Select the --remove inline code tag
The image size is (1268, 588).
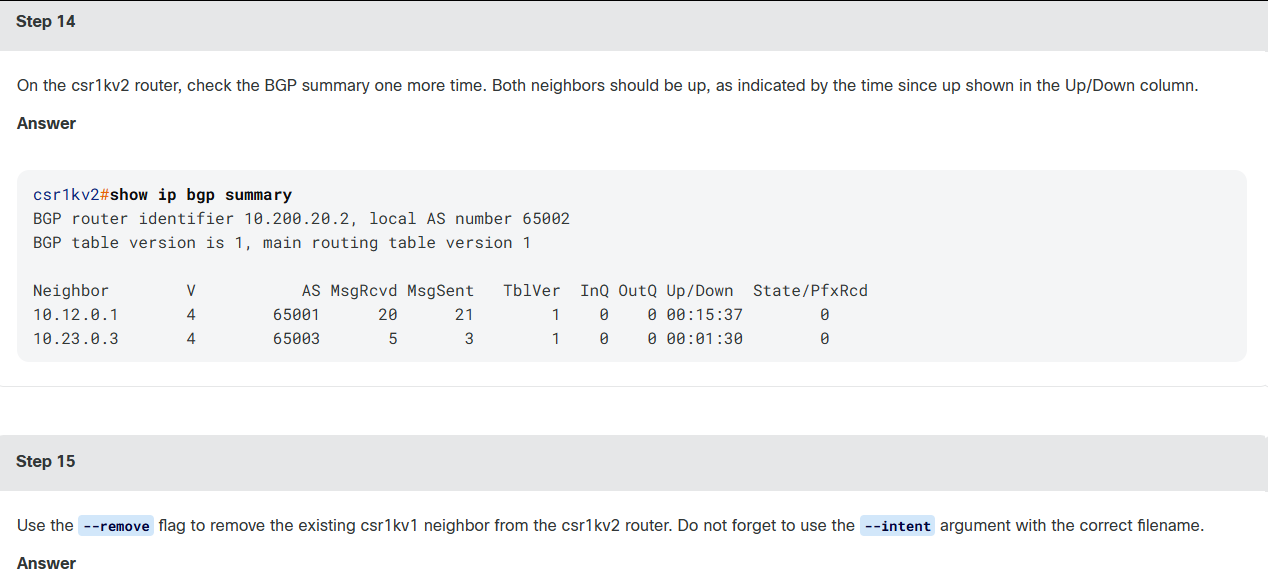point(116,526)
